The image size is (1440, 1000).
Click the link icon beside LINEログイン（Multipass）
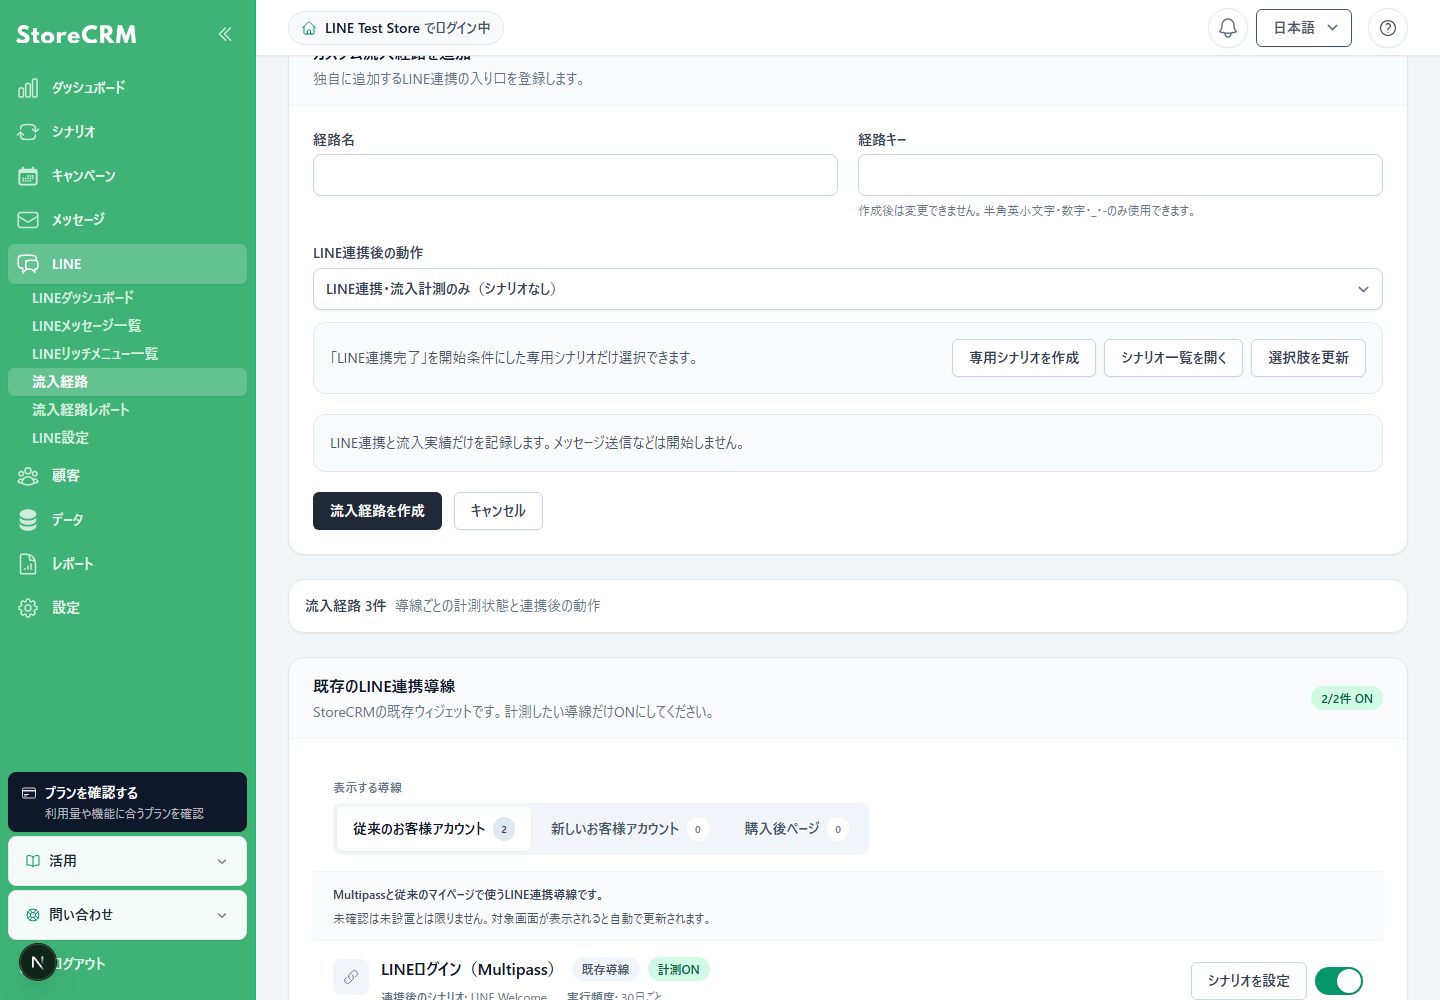tap(351, 977)
